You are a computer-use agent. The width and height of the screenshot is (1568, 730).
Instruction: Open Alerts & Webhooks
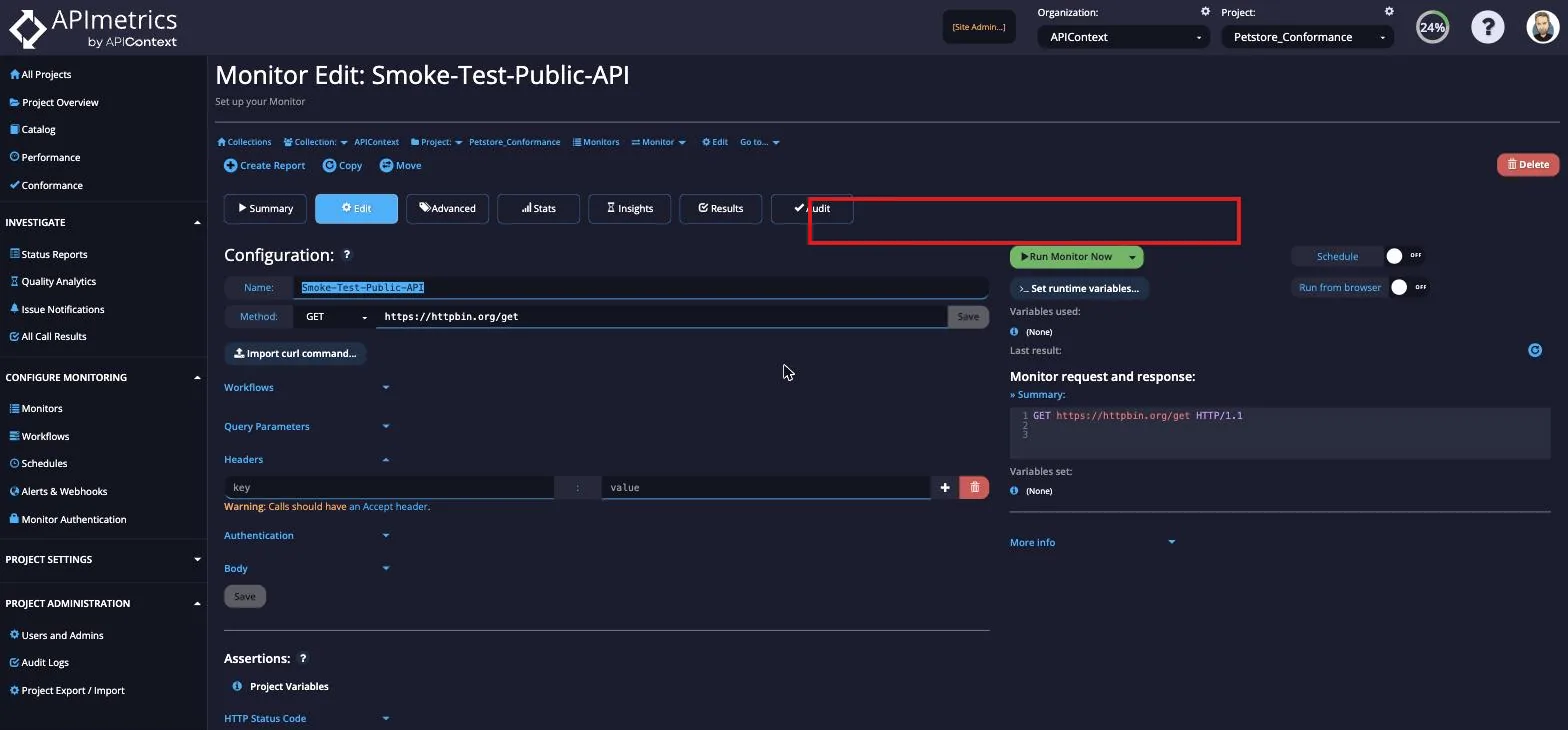58,491
